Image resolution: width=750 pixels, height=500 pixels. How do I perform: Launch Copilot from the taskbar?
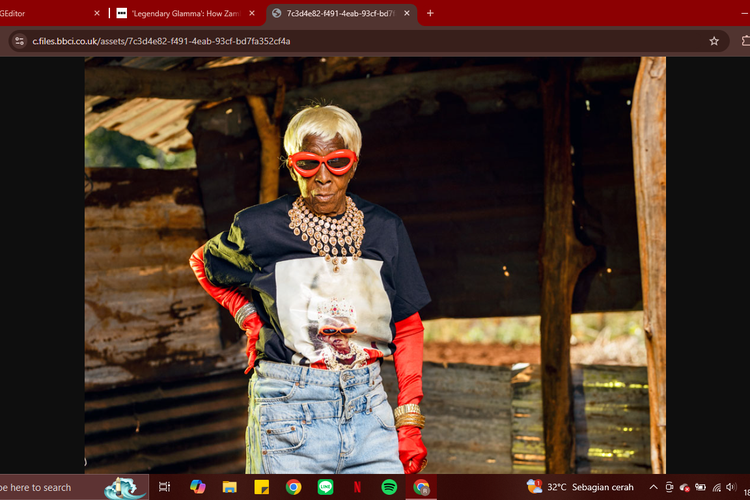click(x=197, y=487)
